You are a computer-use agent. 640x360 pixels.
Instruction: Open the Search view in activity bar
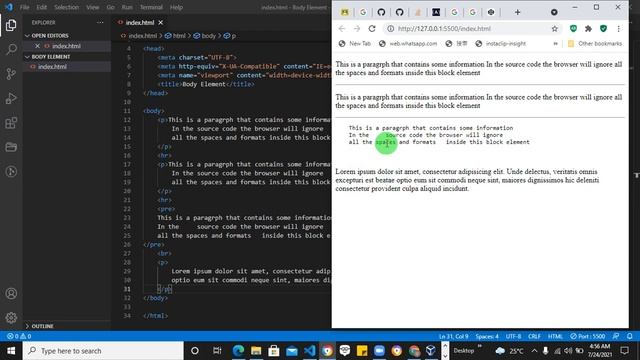pos(11,49)
